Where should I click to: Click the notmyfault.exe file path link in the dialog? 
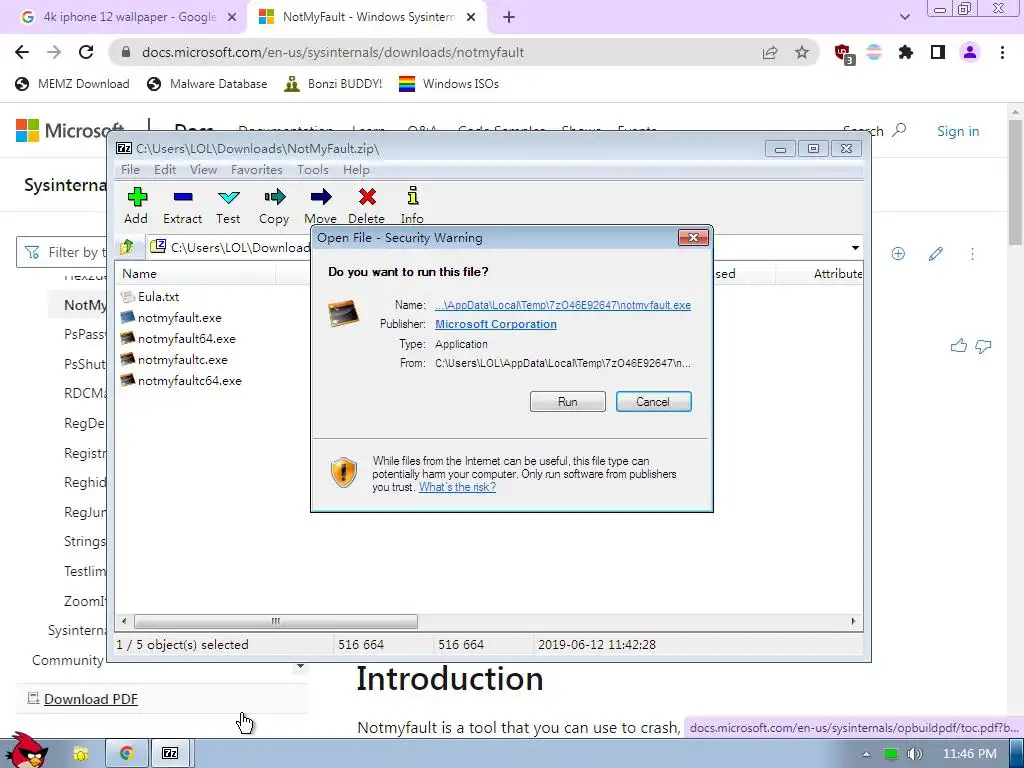(x=562, y=305)
